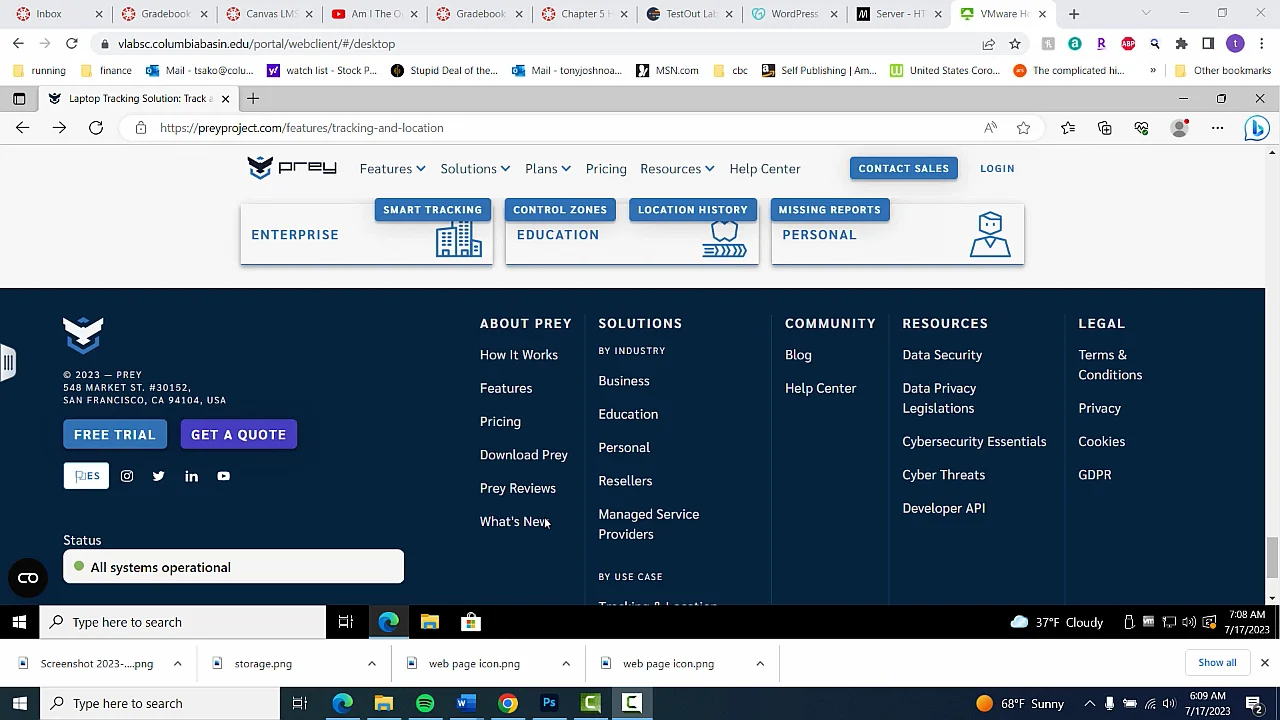Image resolution: width=1280 pixels, height=720 pixels.
Task: Click the Read aloud icon in Edge address bar
Action: pyautogui.click(x=990, y=128)
